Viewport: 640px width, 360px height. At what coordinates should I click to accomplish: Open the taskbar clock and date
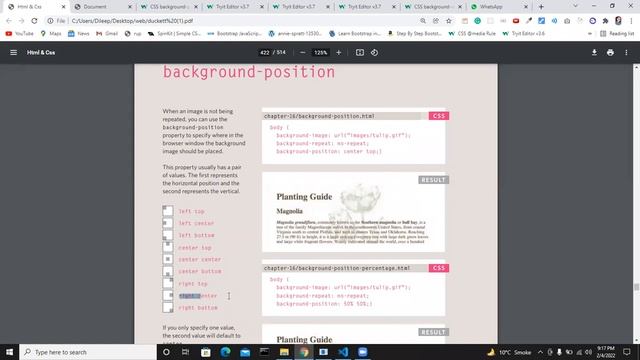click(x=606, y=352)
